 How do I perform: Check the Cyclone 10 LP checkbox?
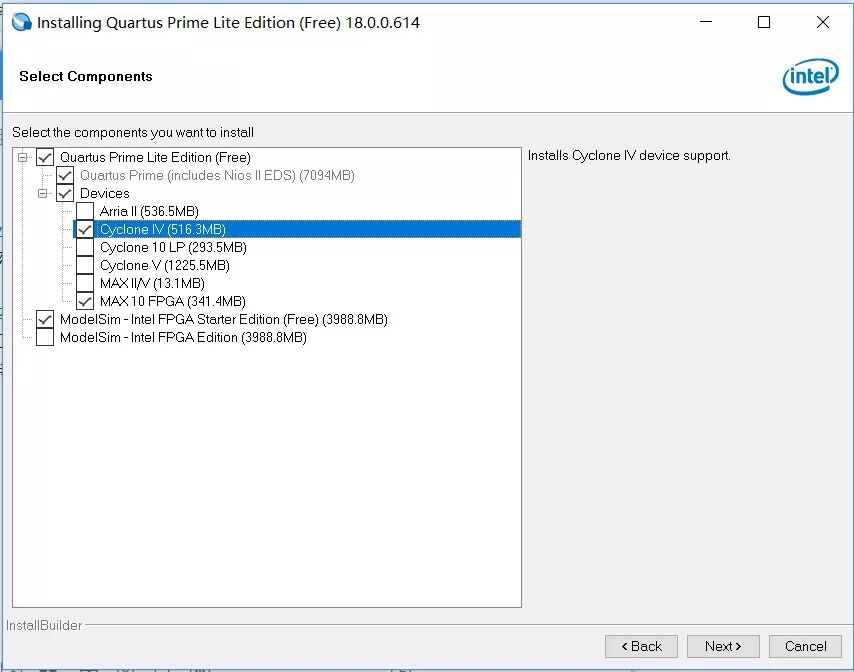(x=85, y=247)
